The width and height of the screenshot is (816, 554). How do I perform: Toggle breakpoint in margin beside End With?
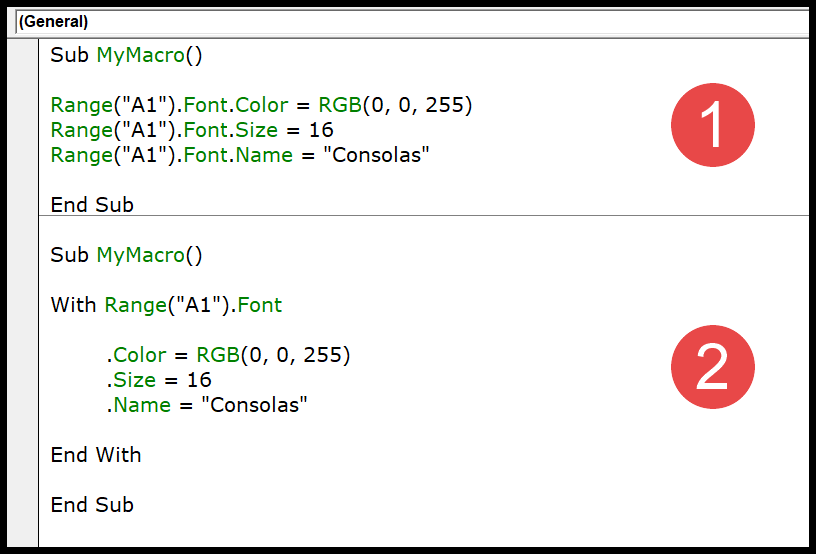(23, 455)
